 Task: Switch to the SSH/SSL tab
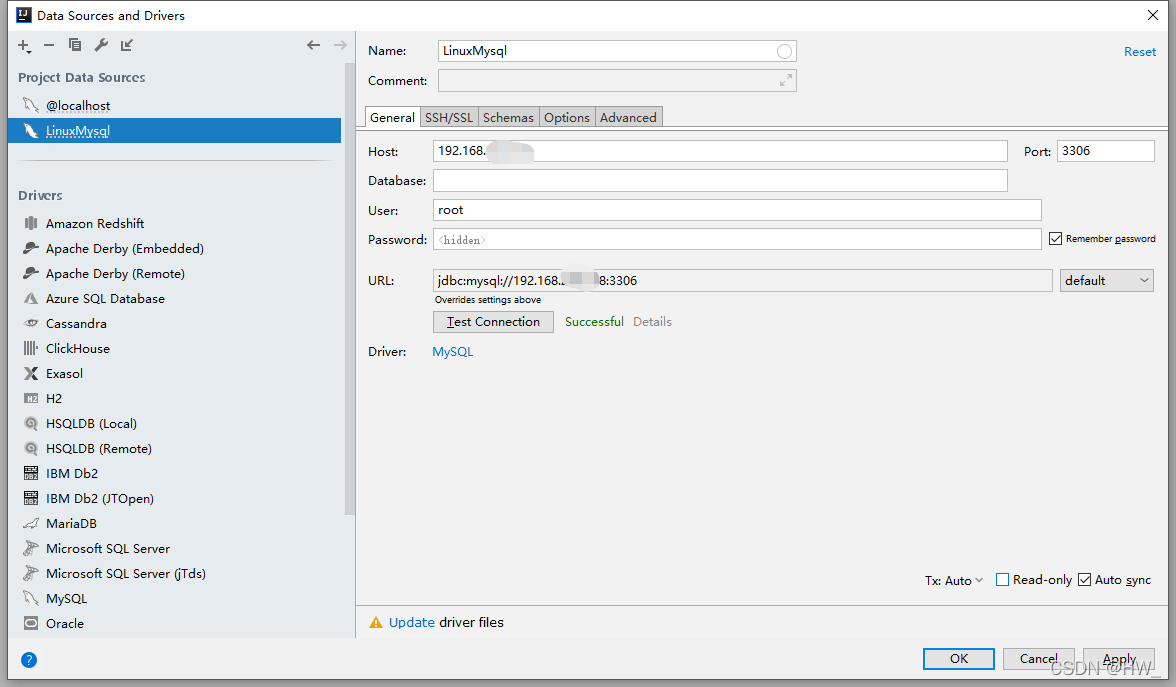[448, 117]
